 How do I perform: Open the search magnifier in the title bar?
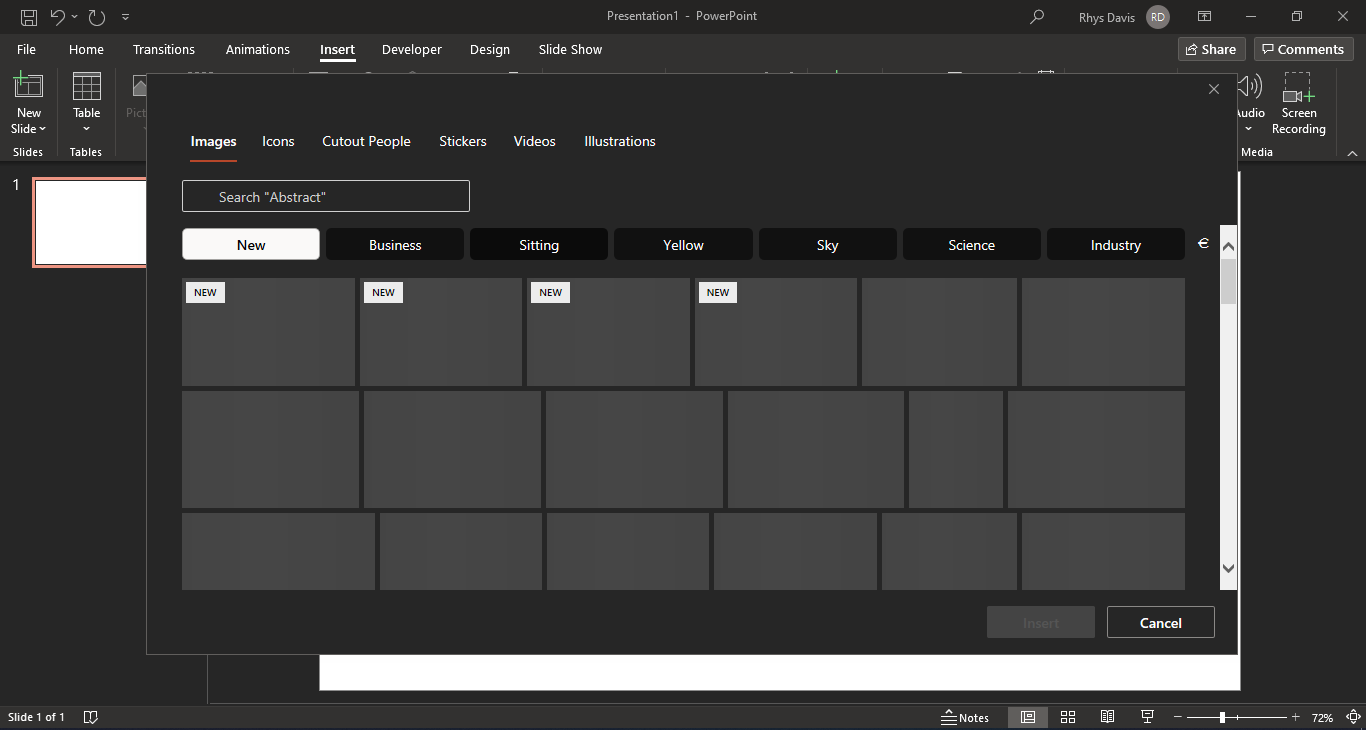pos(1037,17)
